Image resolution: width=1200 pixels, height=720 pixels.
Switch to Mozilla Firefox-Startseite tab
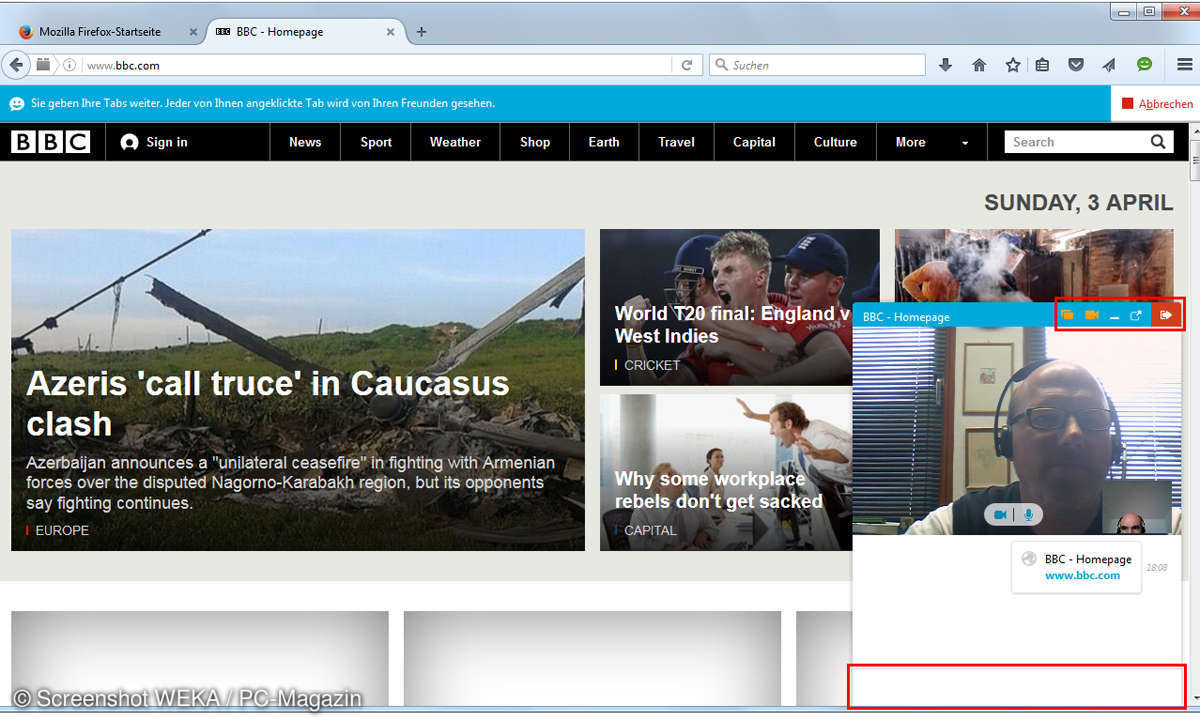click(x=100, y=32)
